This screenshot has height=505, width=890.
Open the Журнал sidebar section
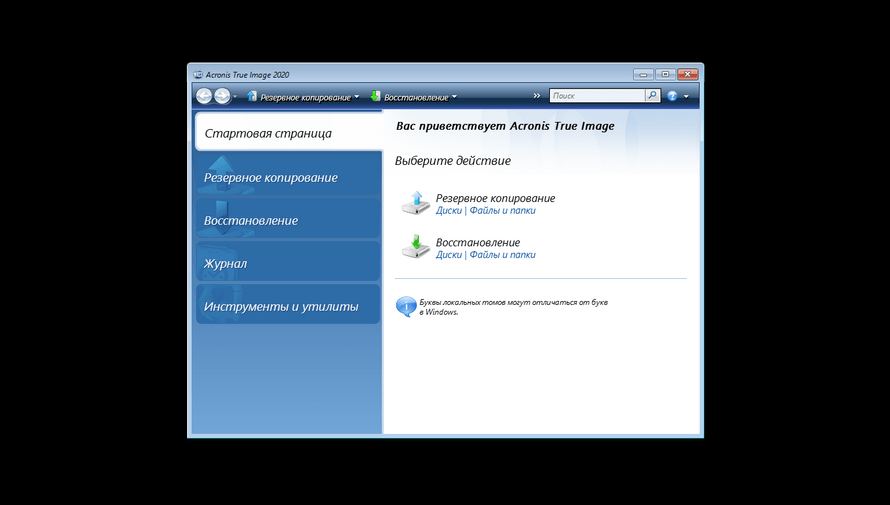coord(286,264)
